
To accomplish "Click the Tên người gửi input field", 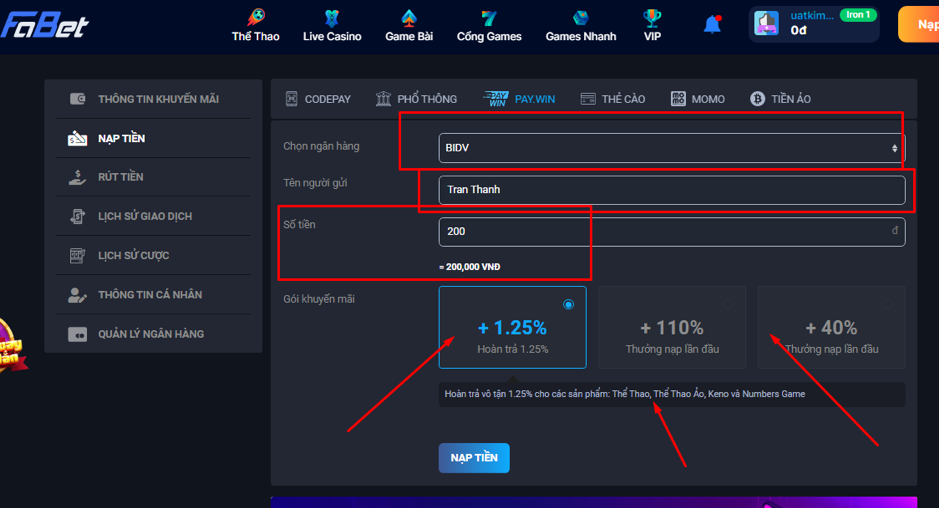I will [671, 189].
